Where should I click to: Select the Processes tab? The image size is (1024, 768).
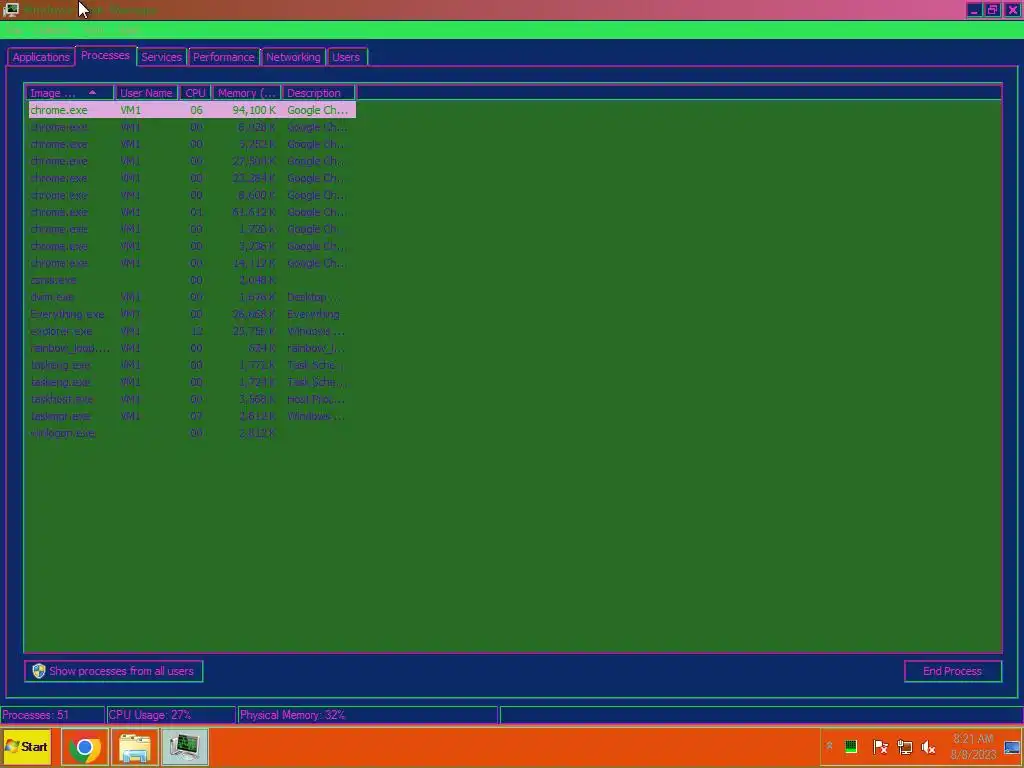(x=105, y=56)
